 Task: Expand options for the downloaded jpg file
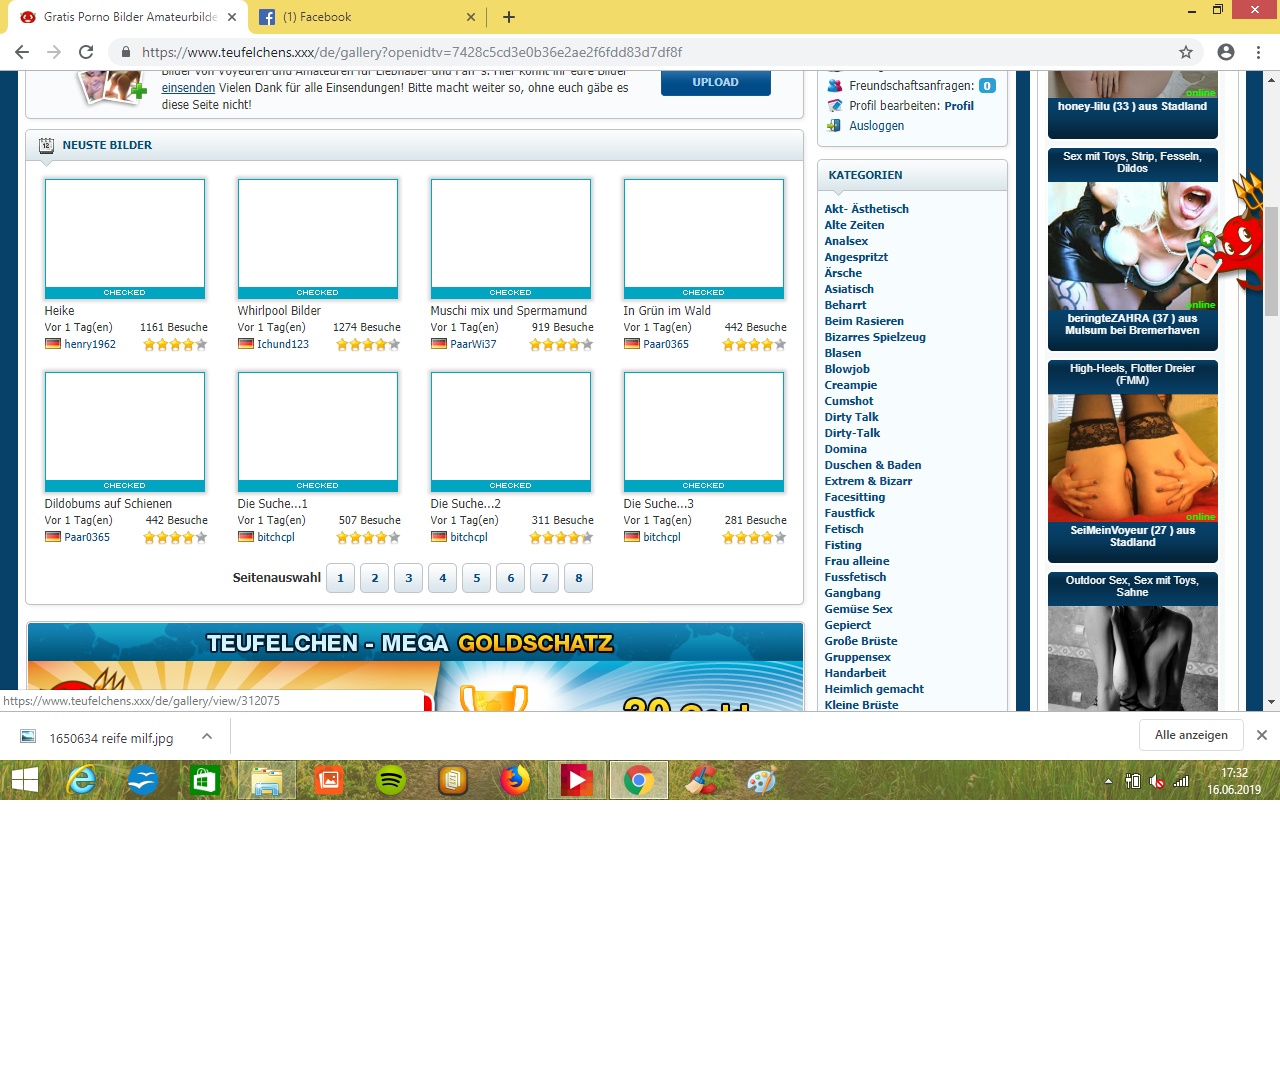click(207, 737)
